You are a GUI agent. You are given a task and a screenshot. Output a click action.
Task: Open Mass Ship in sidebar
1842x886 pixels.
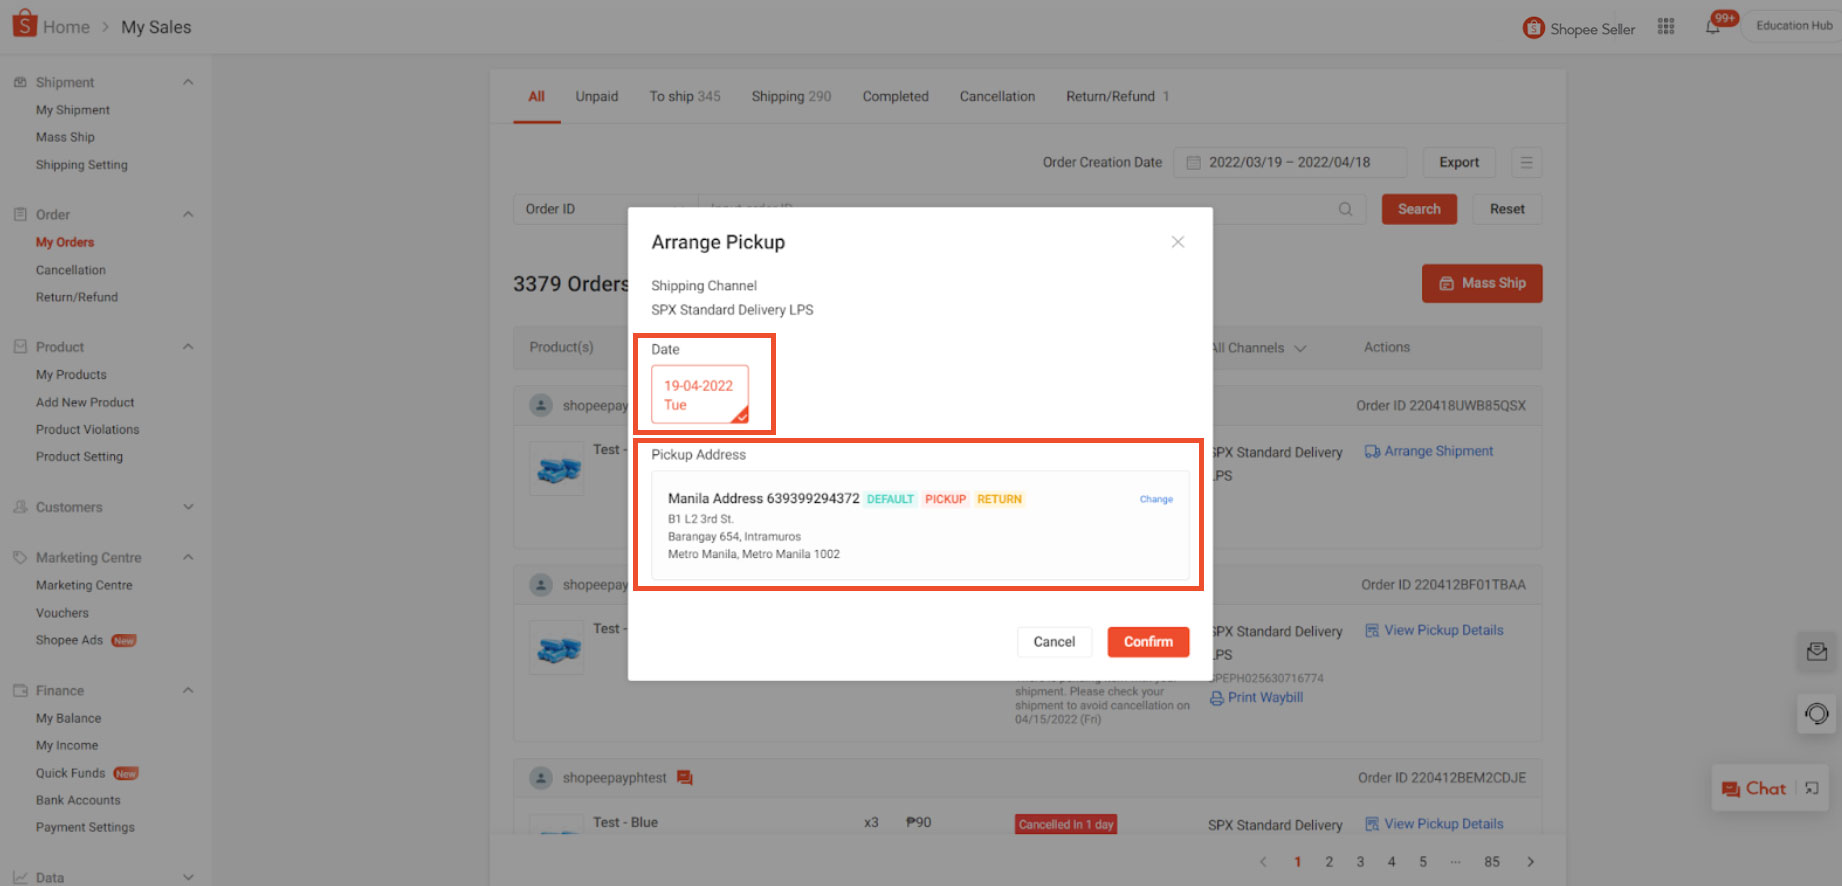pos(65,137)
